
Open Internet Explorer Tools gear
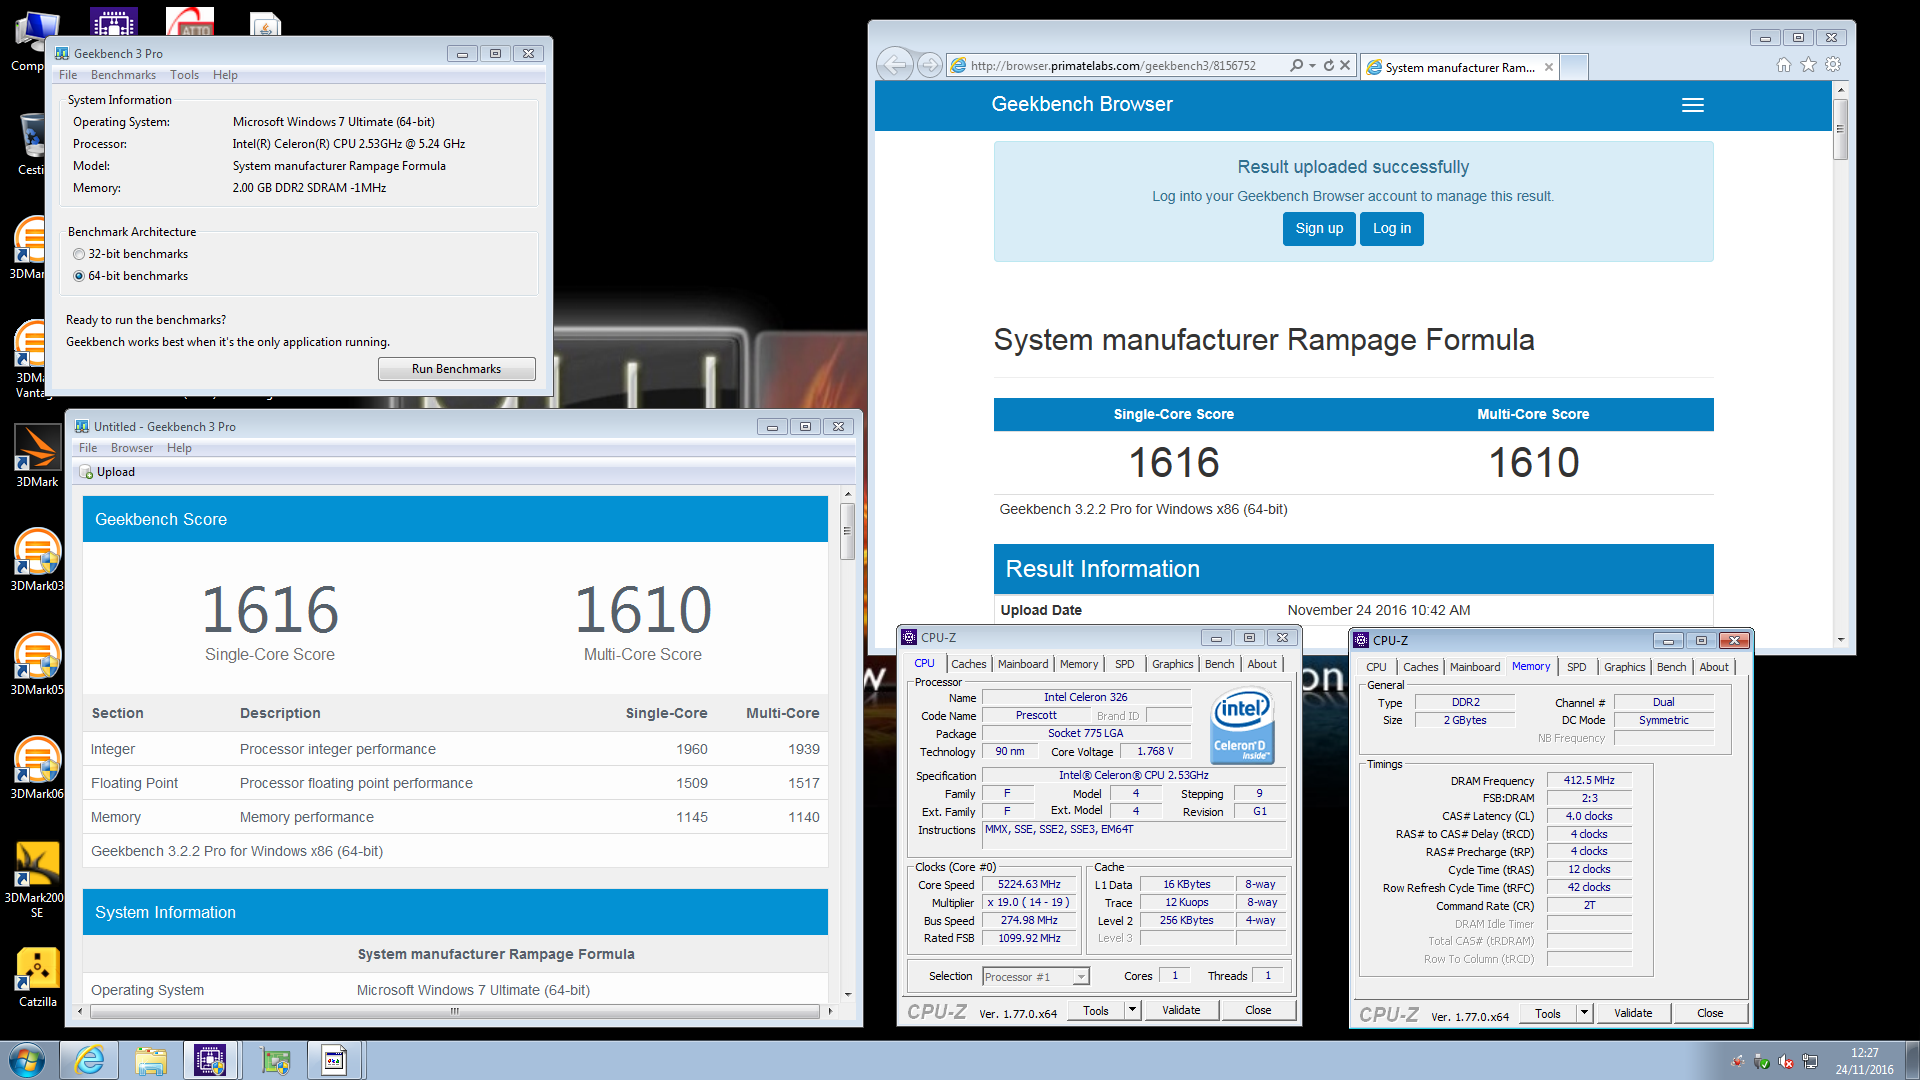1833,65
